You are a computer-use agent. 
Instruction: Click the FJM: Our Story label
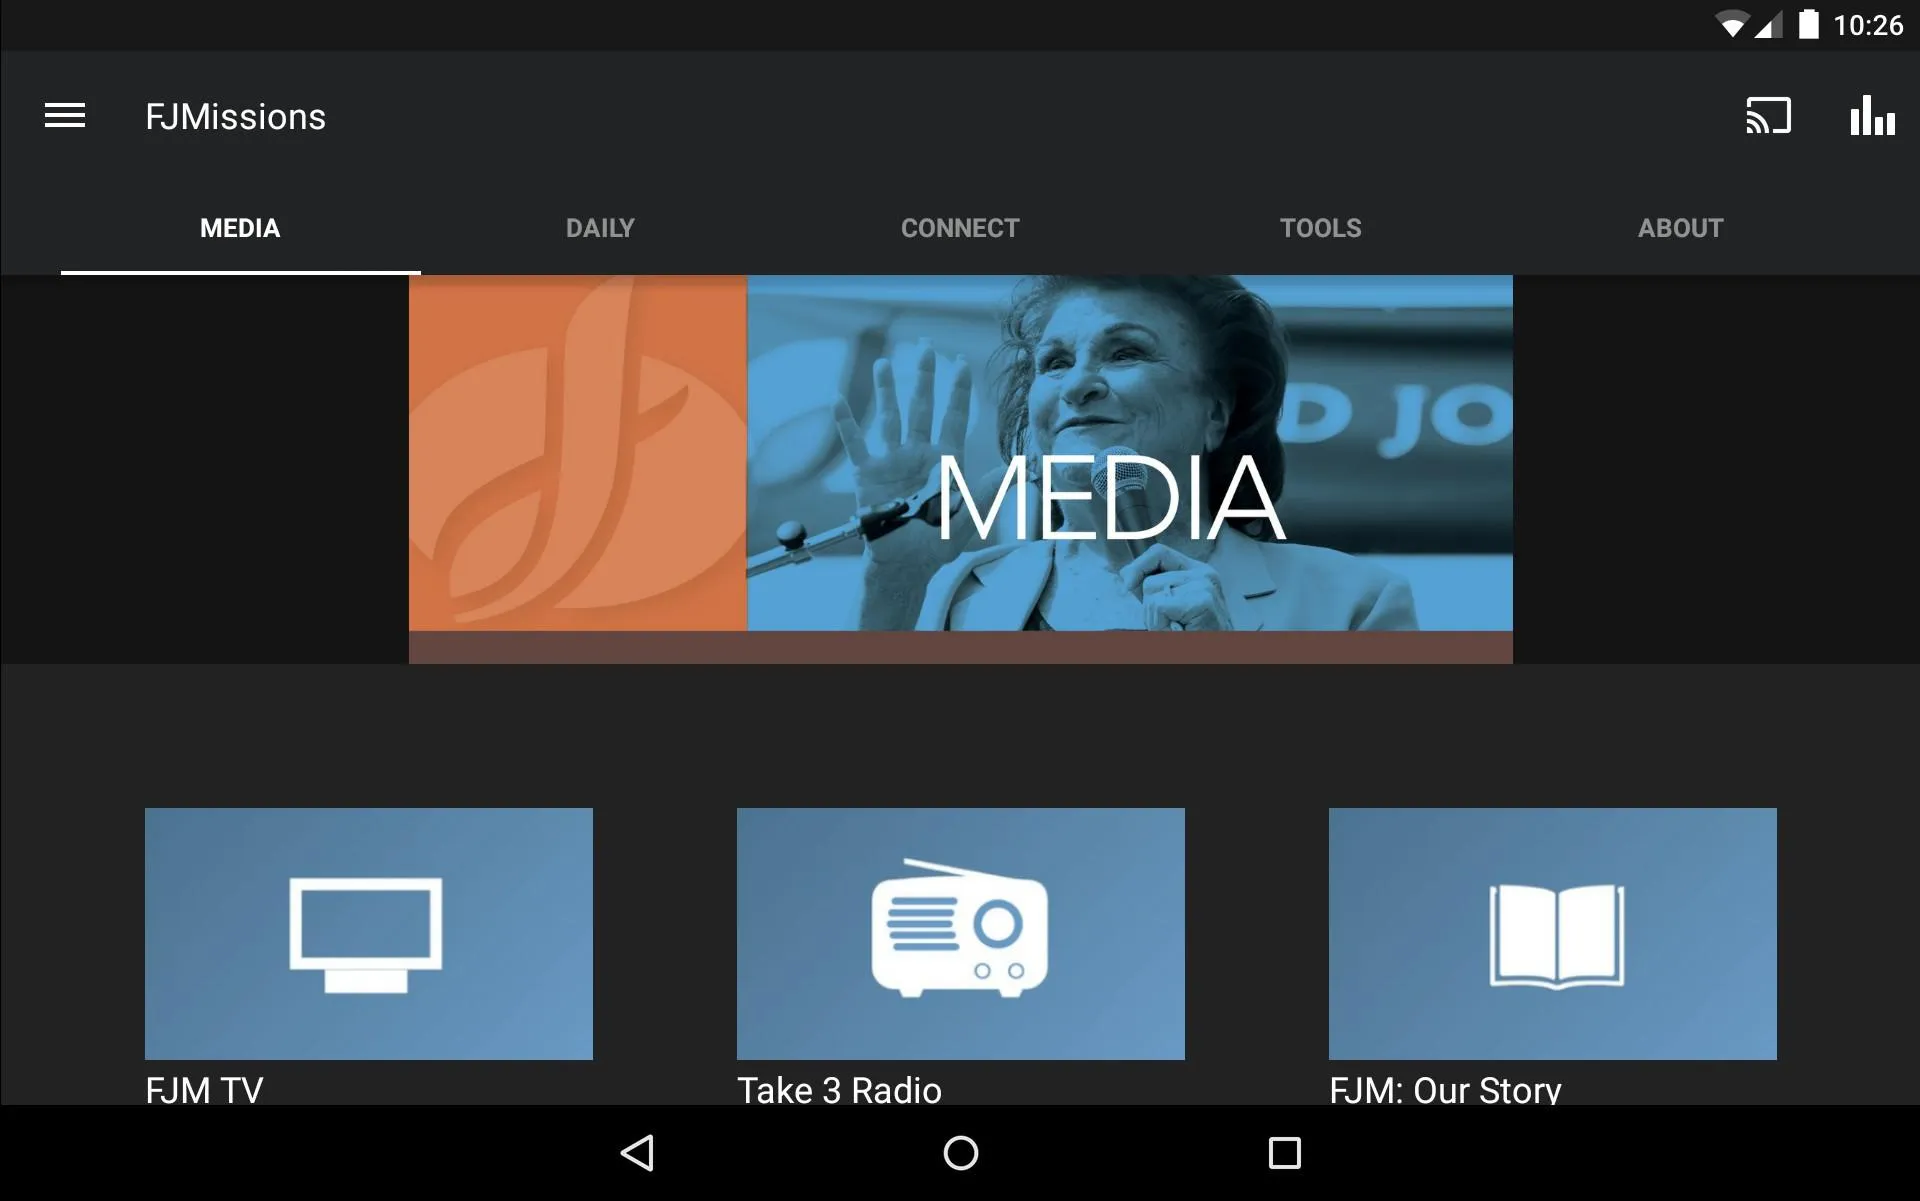[x=1445, y=1089]
